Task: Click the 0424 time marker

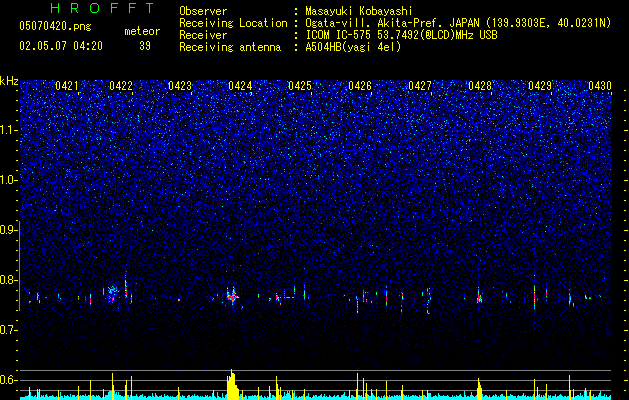Action: pyautogui.click(x=240, y=86)
